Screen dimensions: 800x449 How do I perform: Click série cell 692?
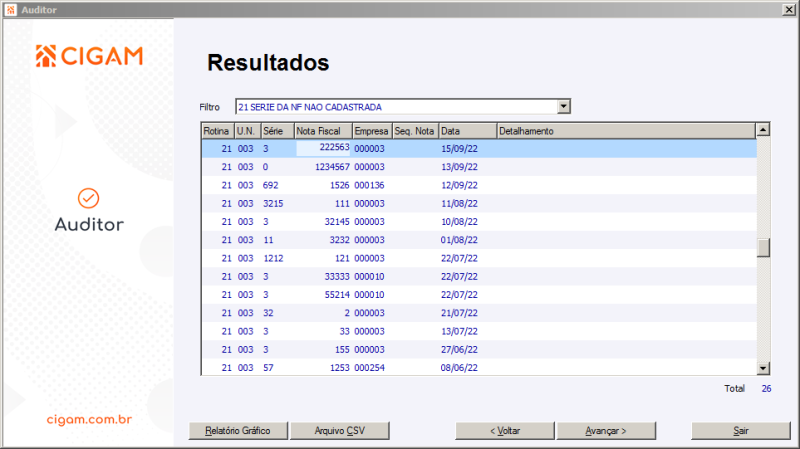270,185
